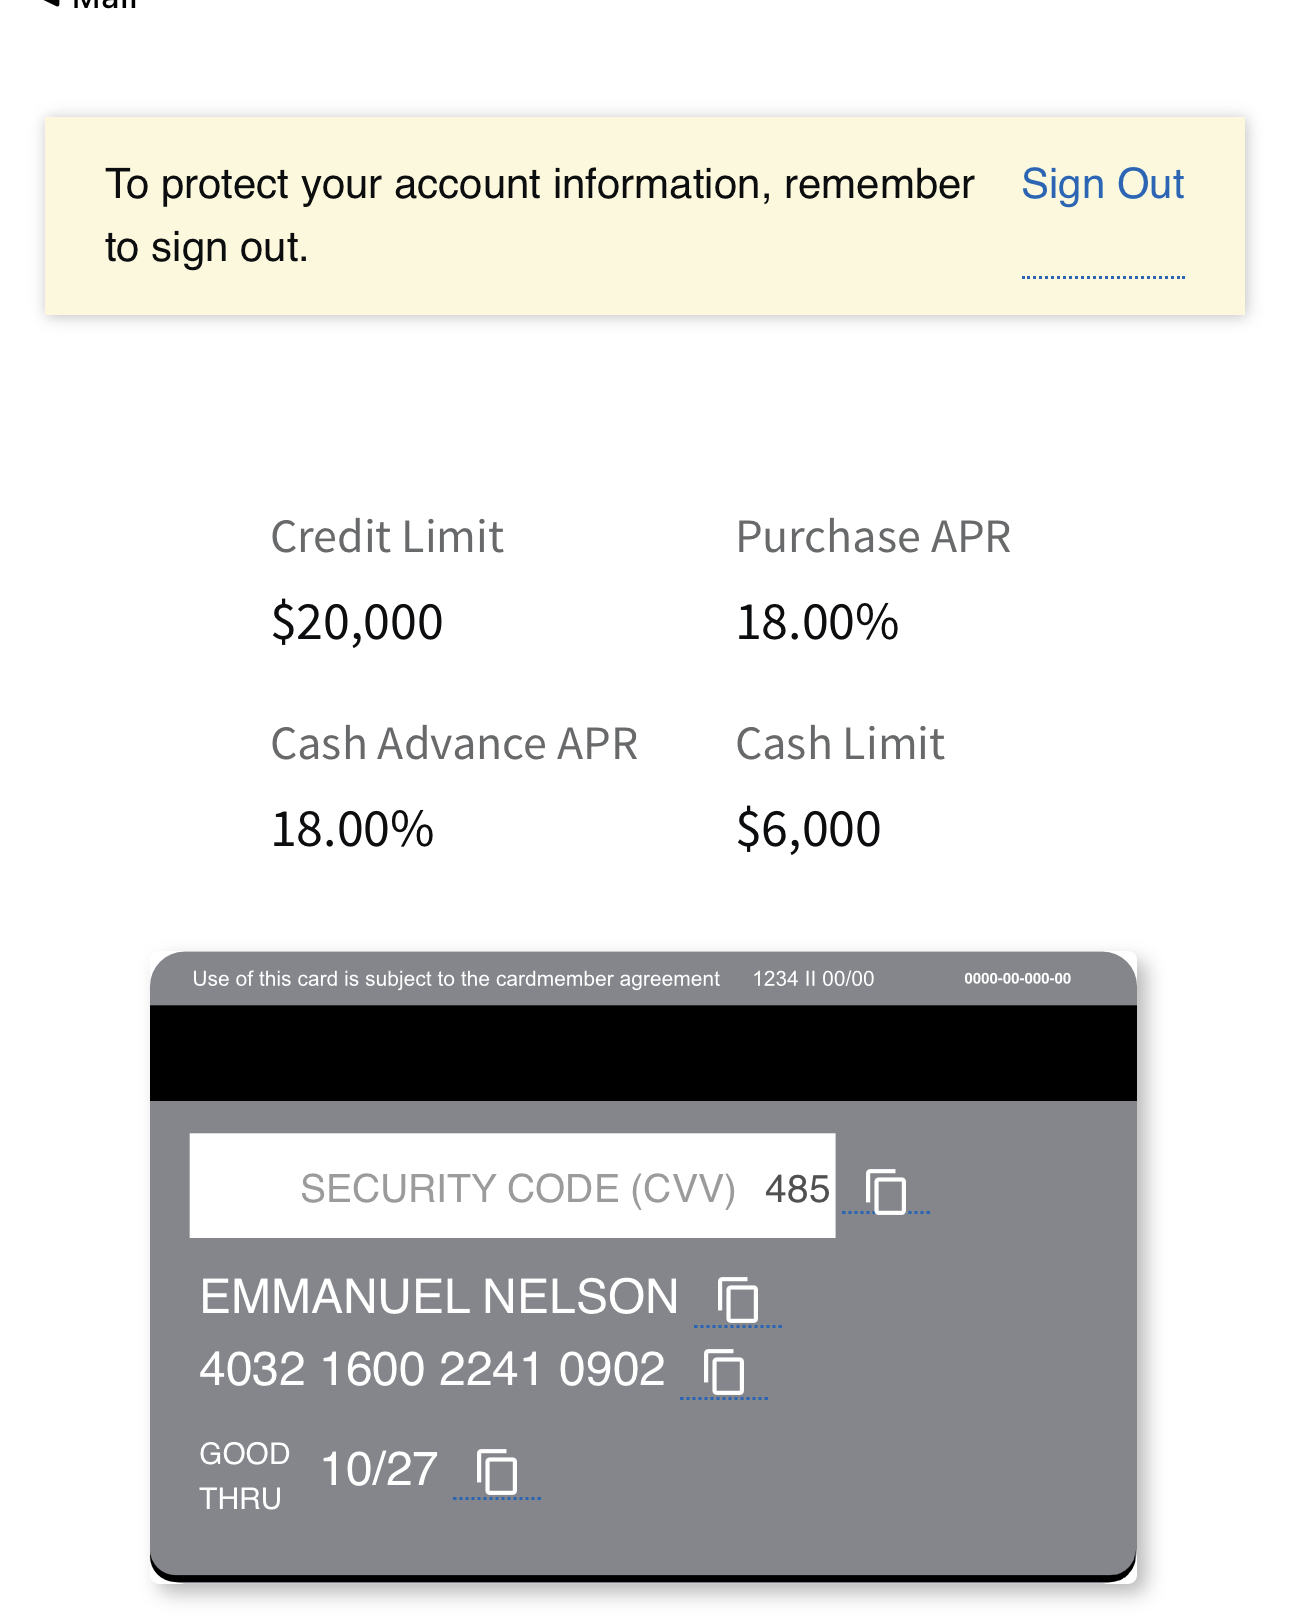Viewport: 1290px width, 1618px height.
Task: Copy the cardholder name Emmanuel Nelson
Action: (x=738, y=1300)
